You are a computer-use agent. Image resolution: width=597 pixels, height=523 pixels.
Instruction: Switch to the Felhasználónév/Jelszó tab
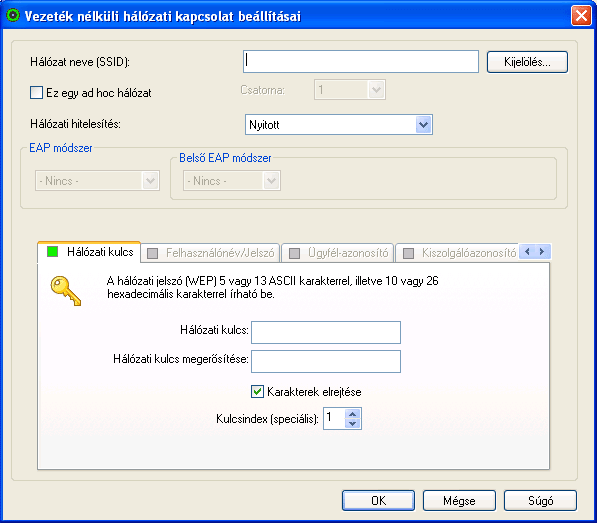click(x=210, y=253)
